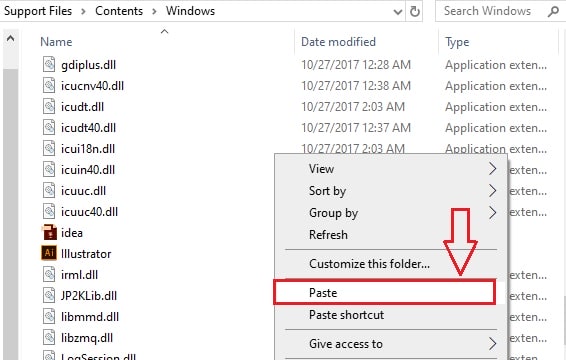Click the refresh icon beside address bar
Viewport: 566px width, 360px height.
[x=415, y=11]
